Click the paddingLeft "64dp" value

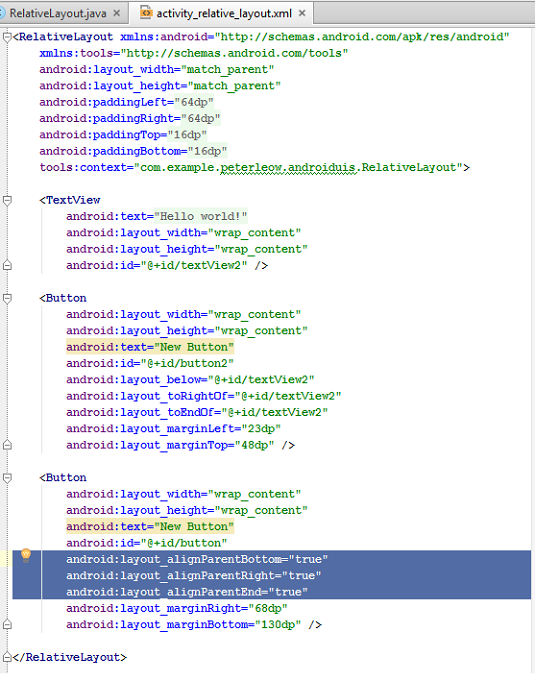[x=194, y=102]
